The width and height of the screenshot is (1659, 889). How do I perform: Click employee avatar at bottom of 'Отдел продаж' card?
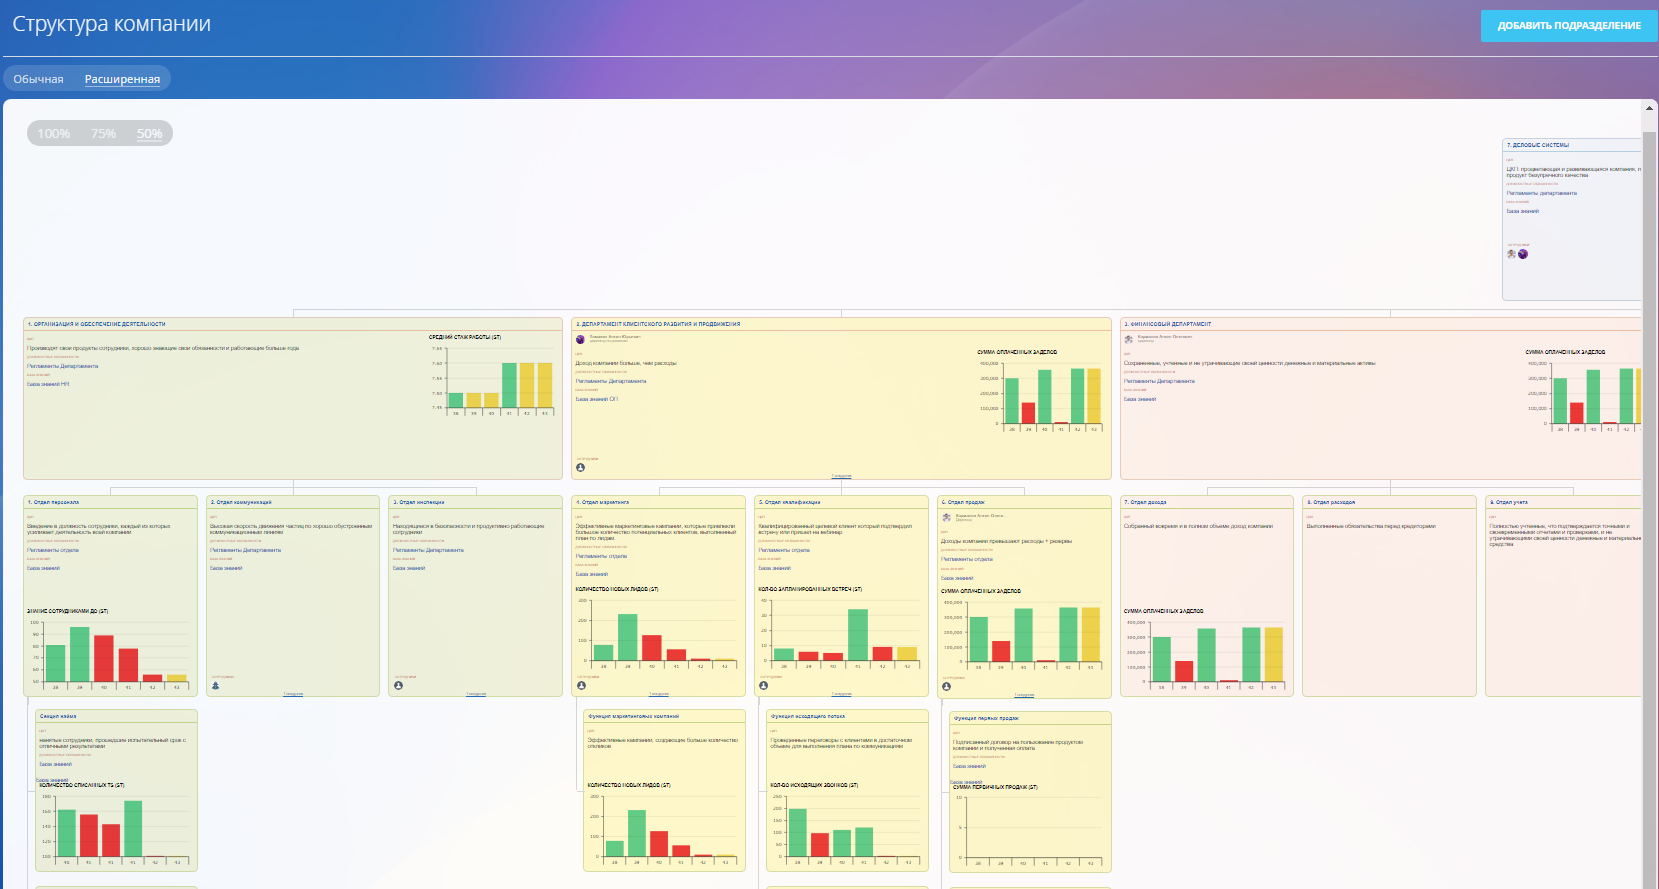point(947,686)
